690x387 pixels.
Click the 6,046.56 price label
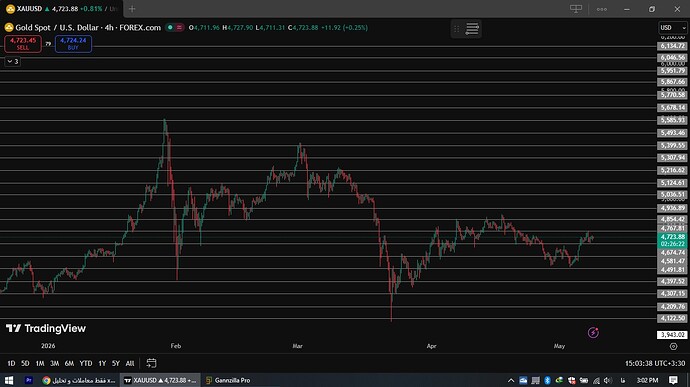[672, 57]
